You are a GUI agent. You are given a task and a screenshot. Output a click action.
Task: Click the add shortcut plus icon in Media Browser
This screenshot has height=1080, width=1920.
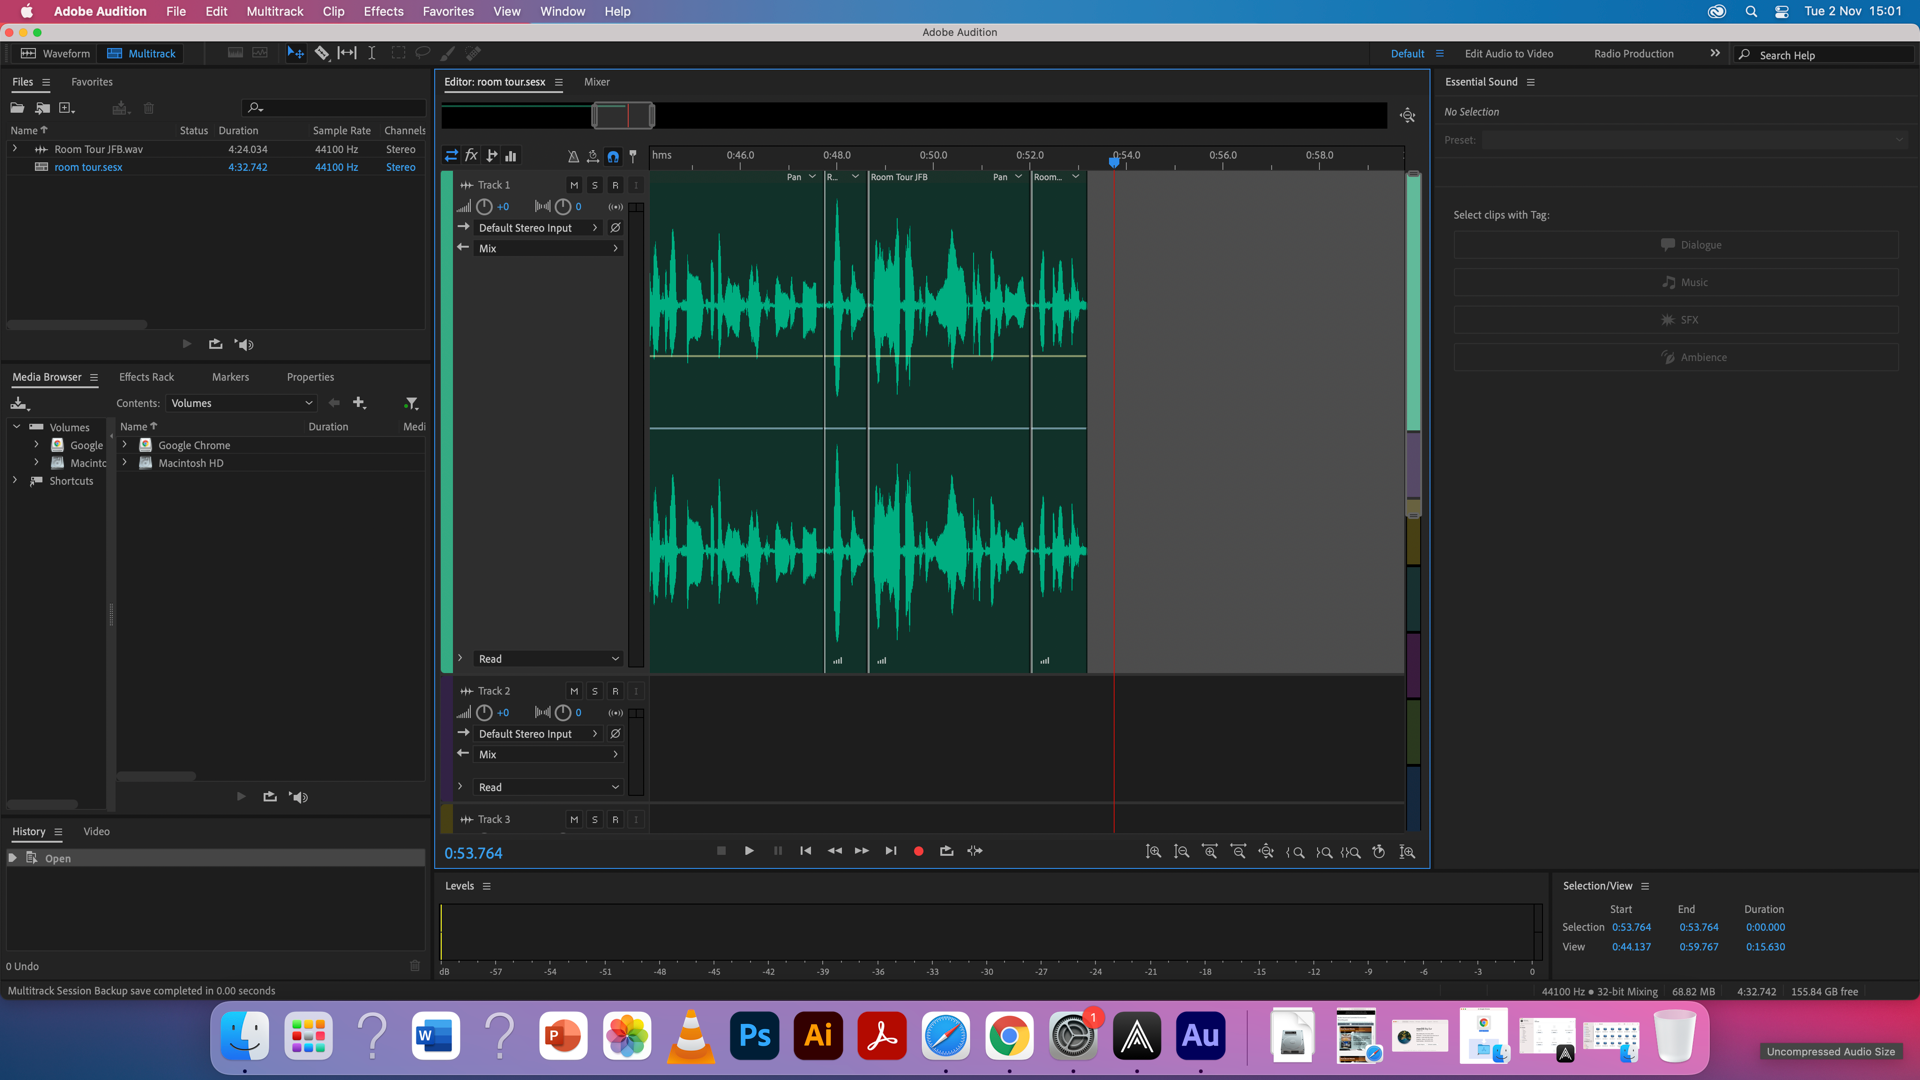(x=359, y=403)
